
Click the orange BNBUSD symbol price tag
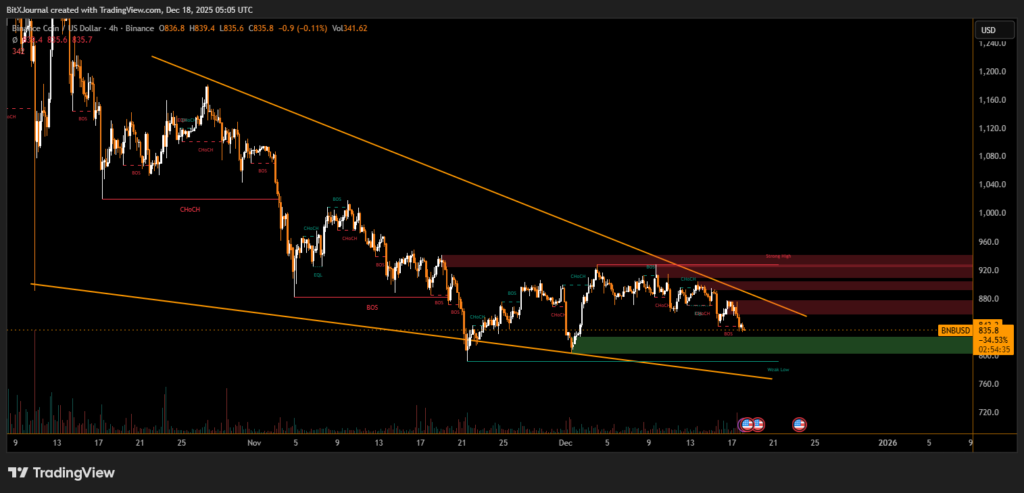(954, 329)
